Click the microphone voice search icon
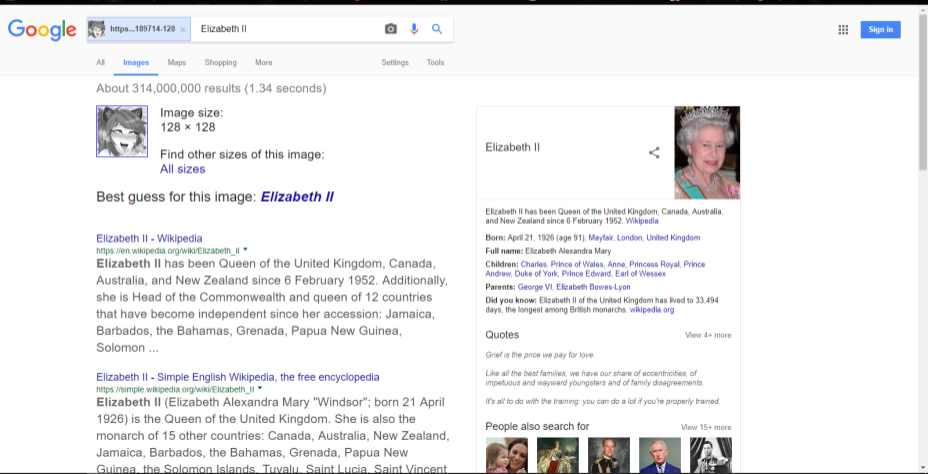This screenshot has height=474, width=928. (x=414, y=29)
